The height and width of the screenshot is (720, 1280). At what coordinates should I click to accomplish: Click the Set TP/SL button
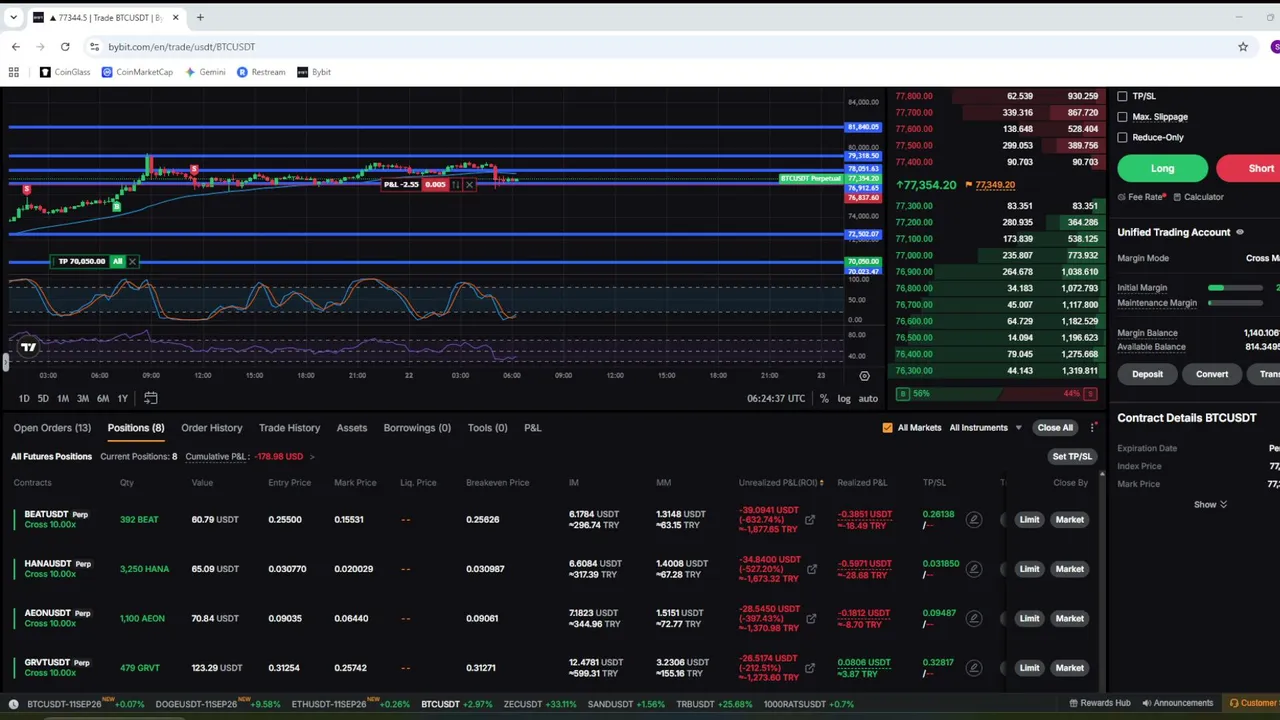pos(1072,457)
